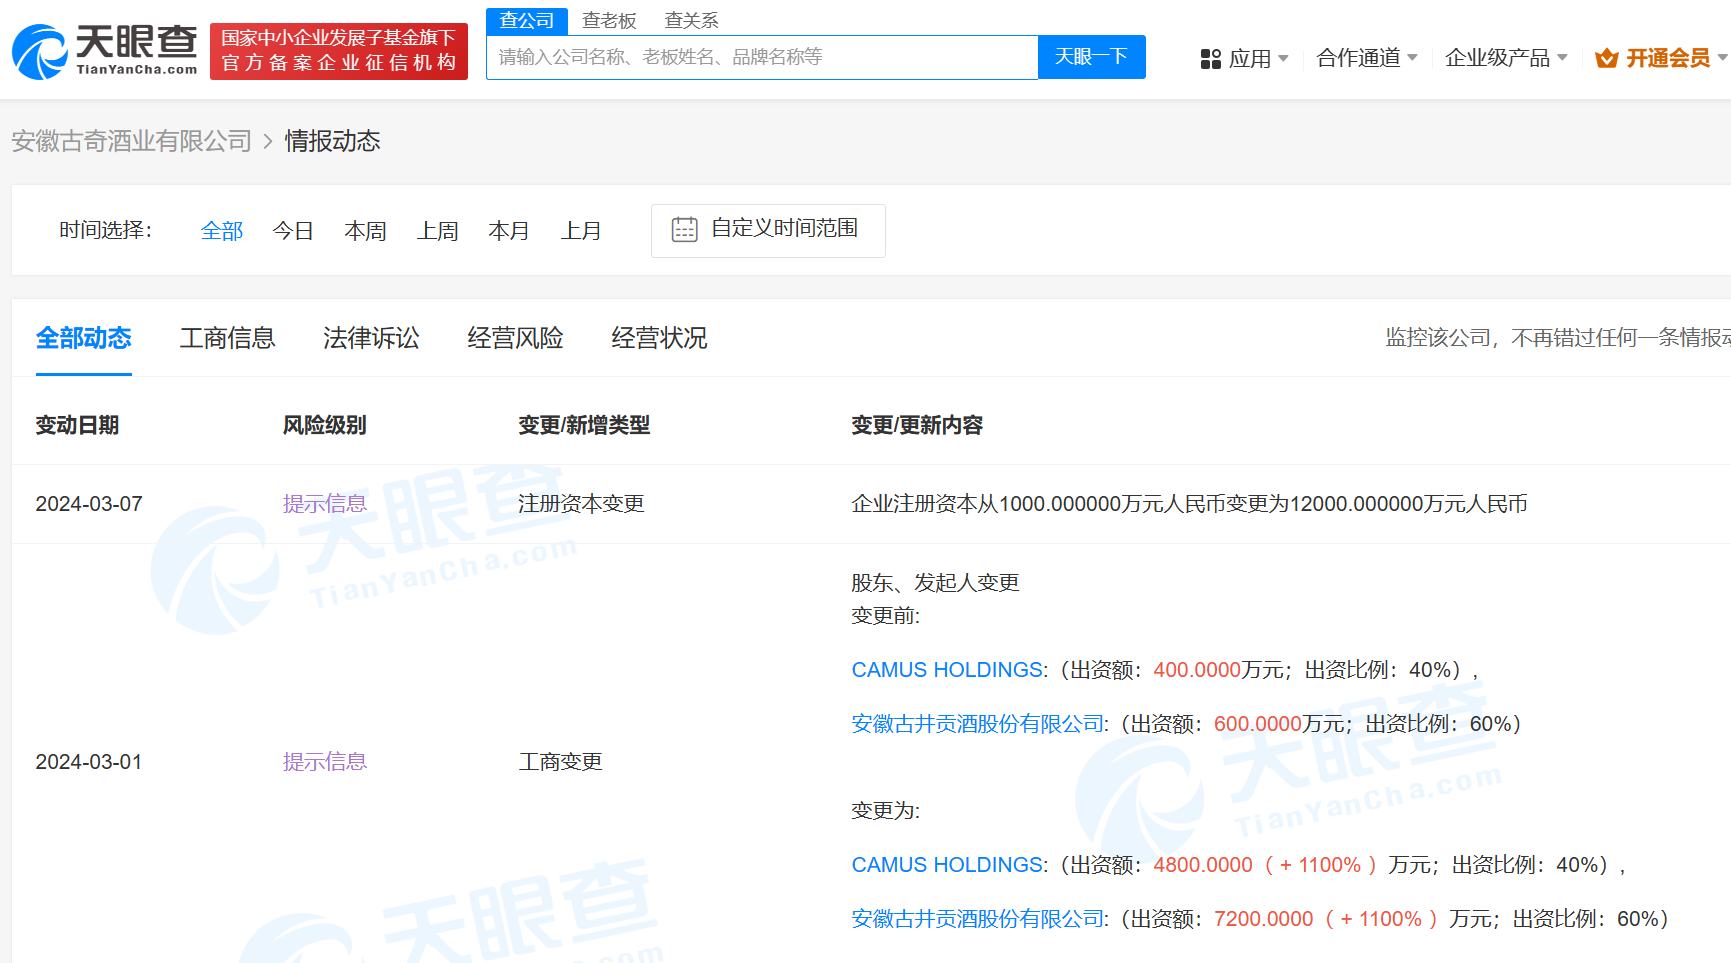Click the 2024-03-01 date cell
This screenshot has height=963, width=1731.
[89, 762]
